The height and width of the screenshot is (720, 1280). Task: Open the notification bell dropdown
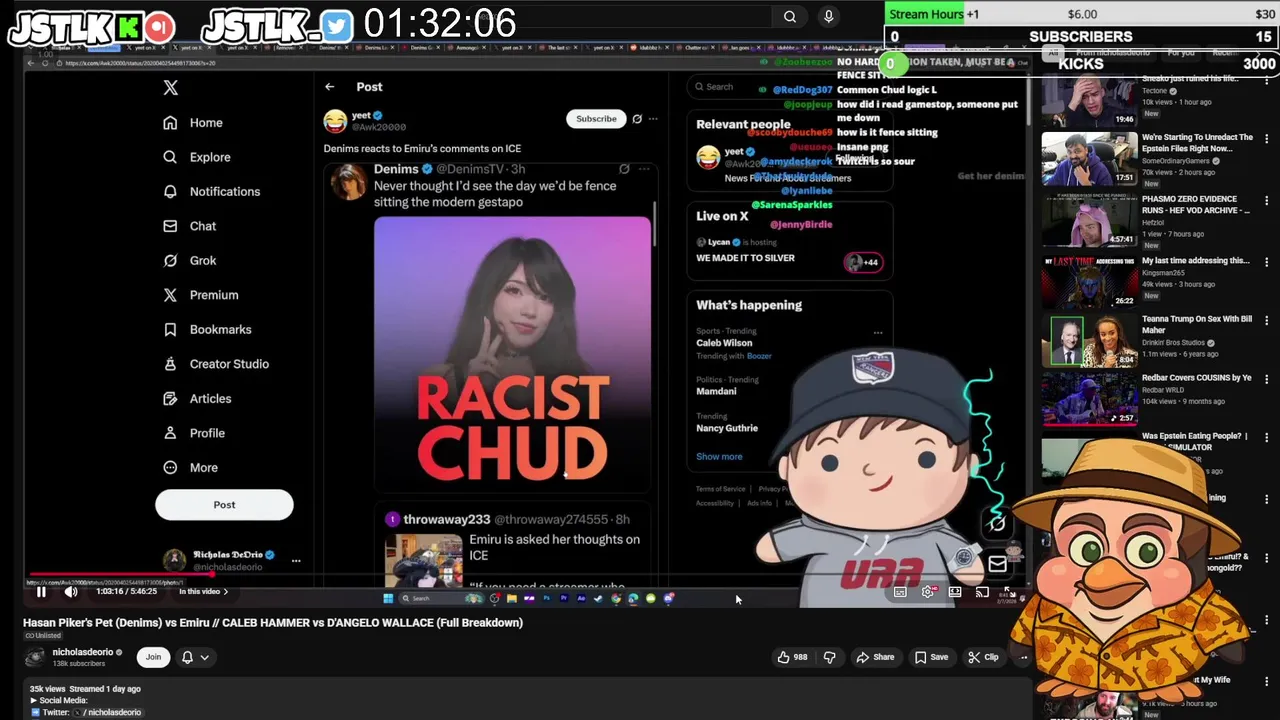click(194, 657)
